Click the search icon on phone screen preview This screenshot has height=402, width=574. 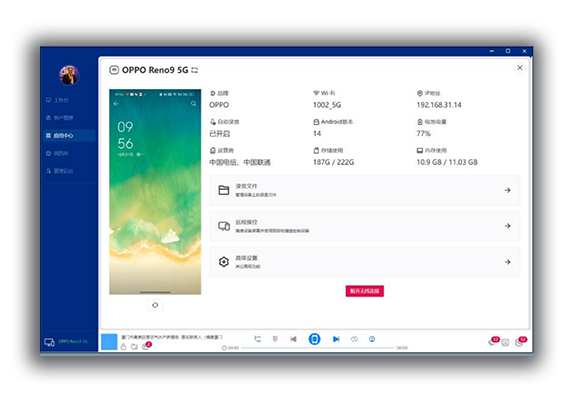pos(194,104)
